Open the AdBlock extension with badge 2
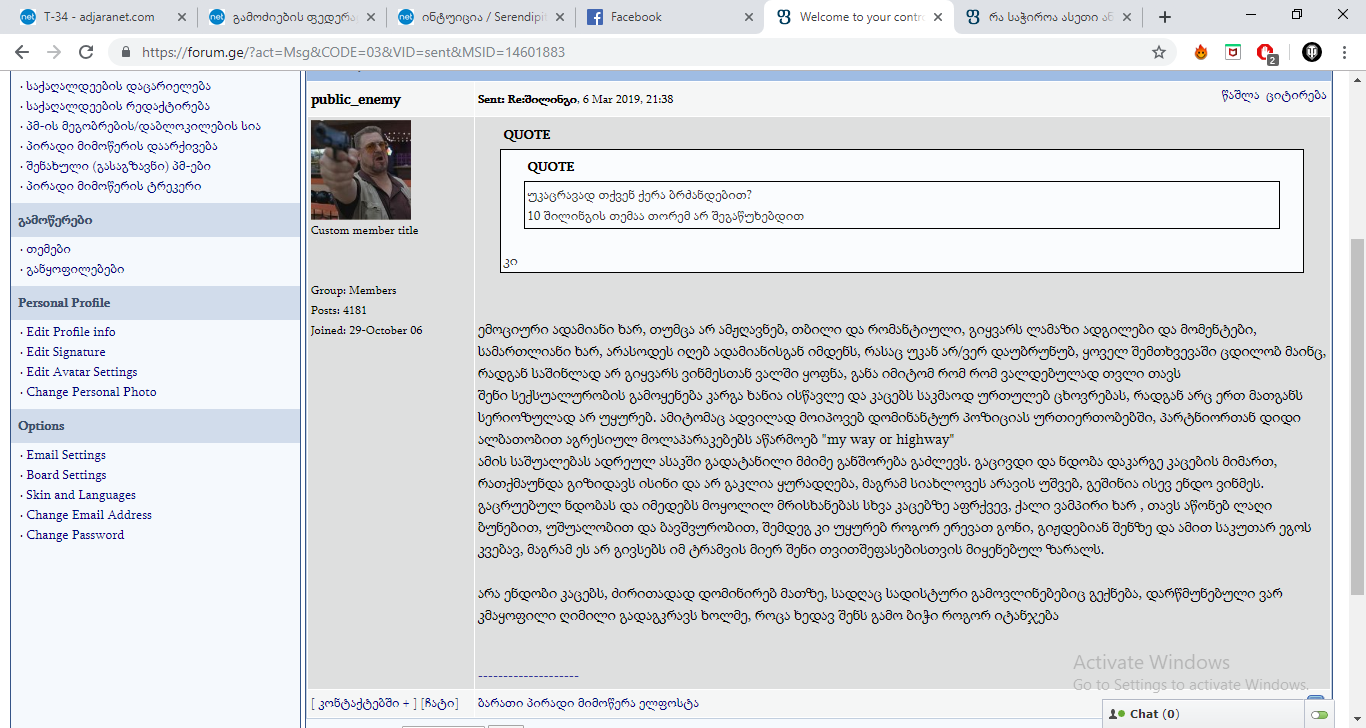1366x728 pixels. 1266,53
